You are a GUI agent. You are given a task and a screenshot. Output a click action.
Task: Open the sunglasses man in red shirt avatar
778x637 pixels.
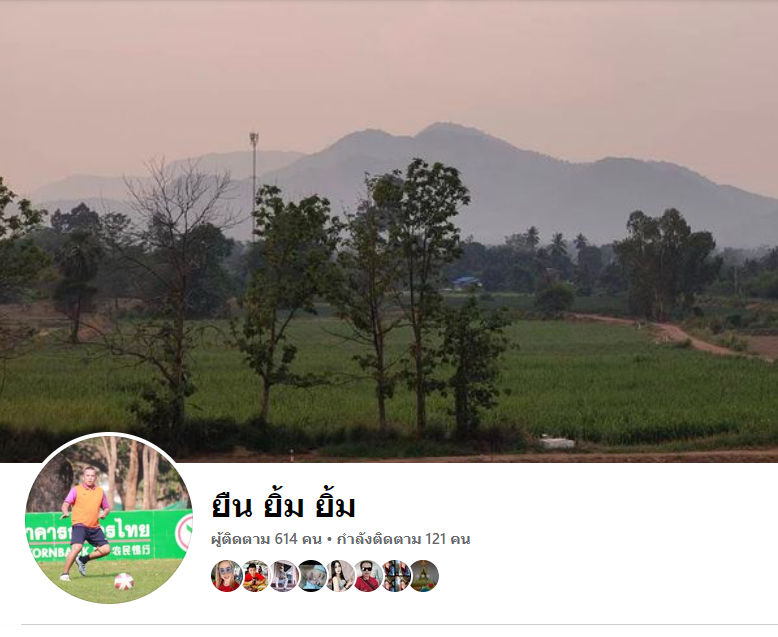click(368, 576)
